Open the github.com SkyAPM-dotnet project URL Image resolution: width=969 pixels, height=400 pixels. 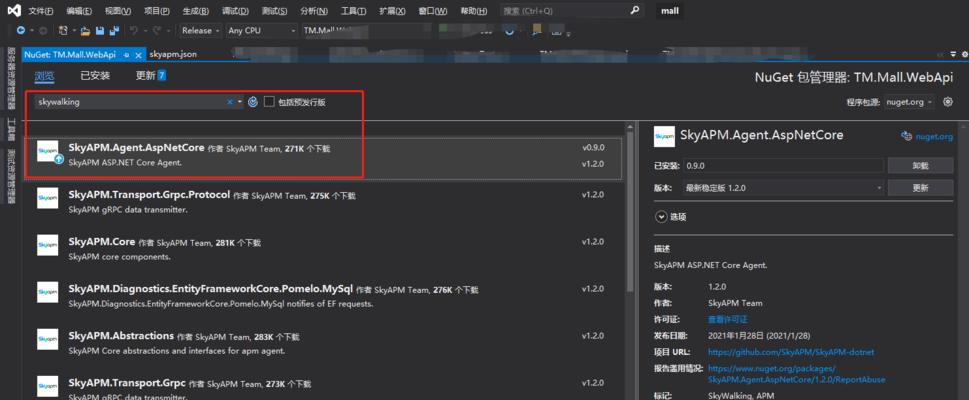point(791,352)
